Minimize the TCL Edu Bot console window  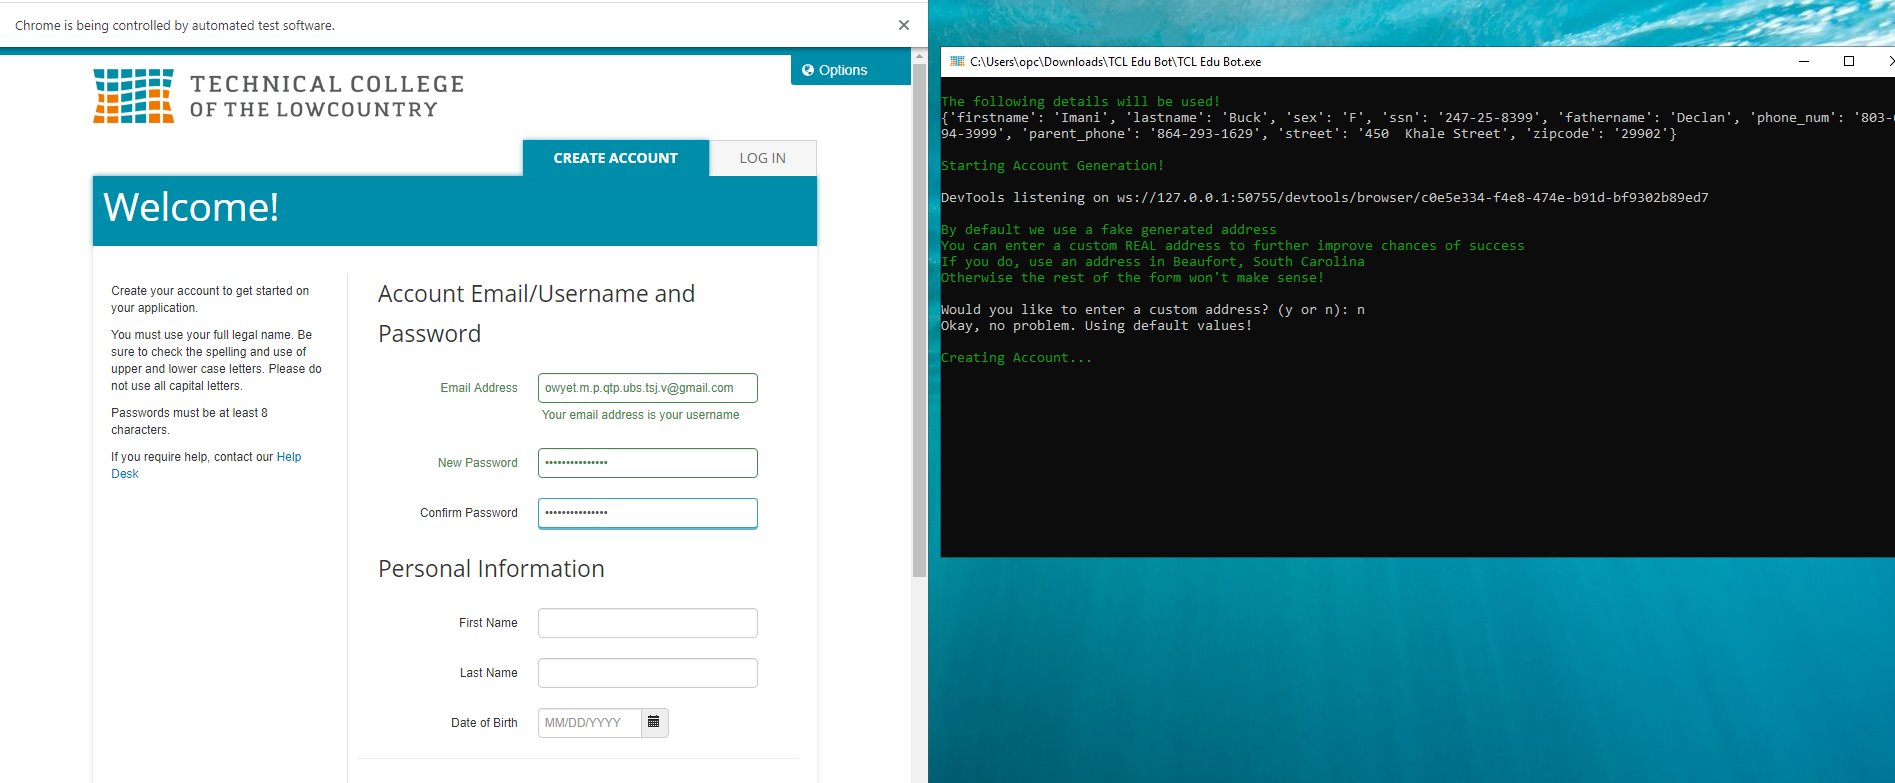coord(1804,62)
